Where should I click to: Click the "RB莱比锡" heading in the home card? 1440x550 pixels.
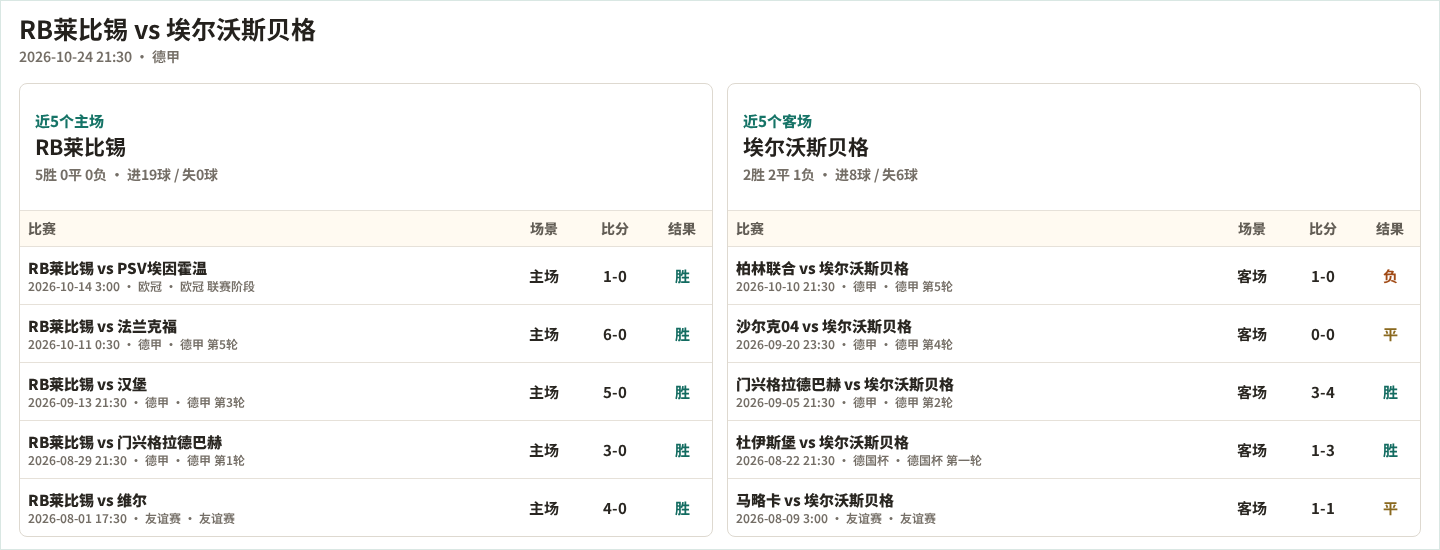tap(80, 147)
